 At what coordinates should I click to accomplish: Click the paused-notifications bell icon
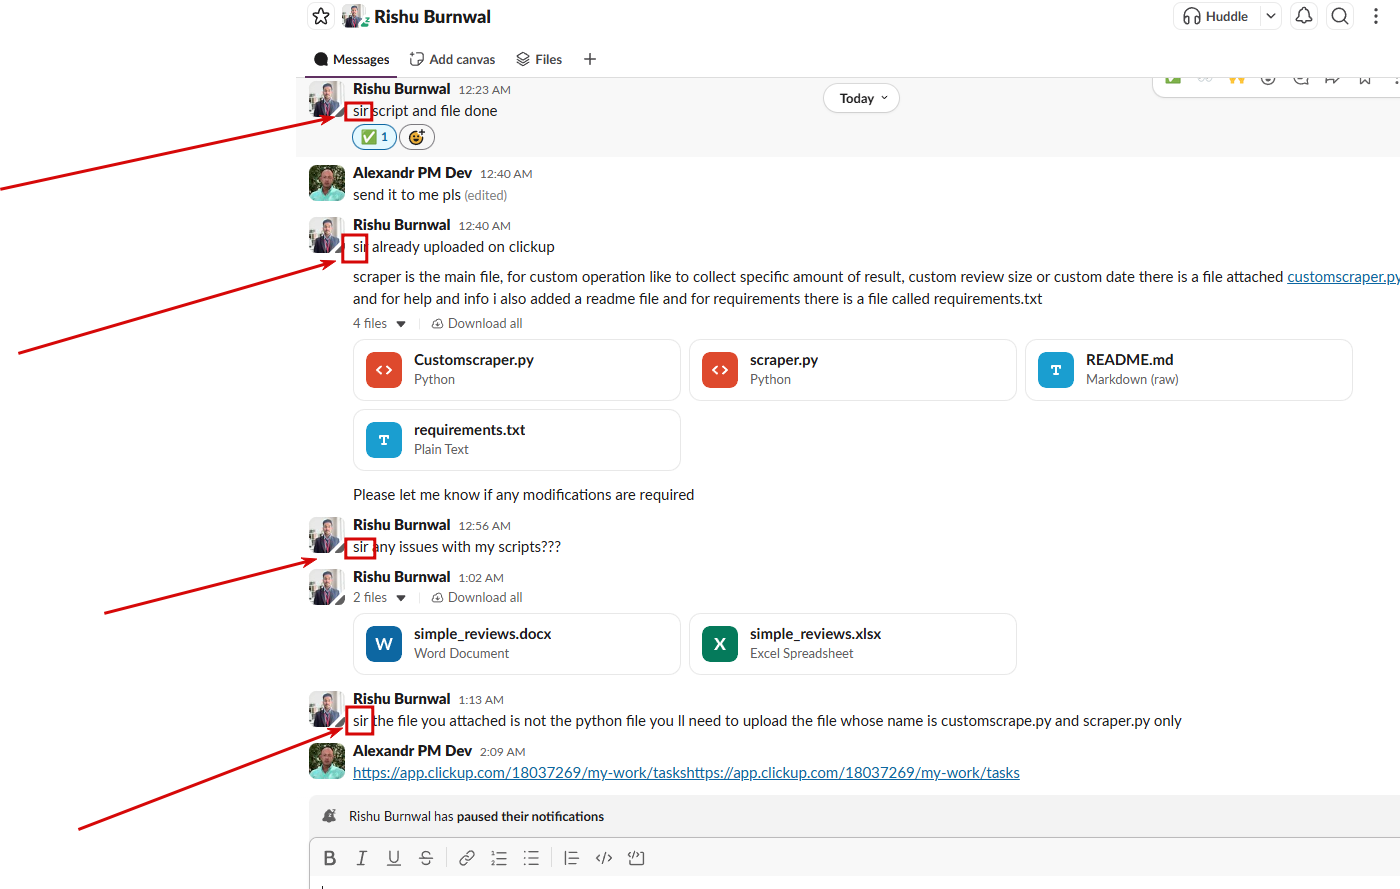point(329,816)
